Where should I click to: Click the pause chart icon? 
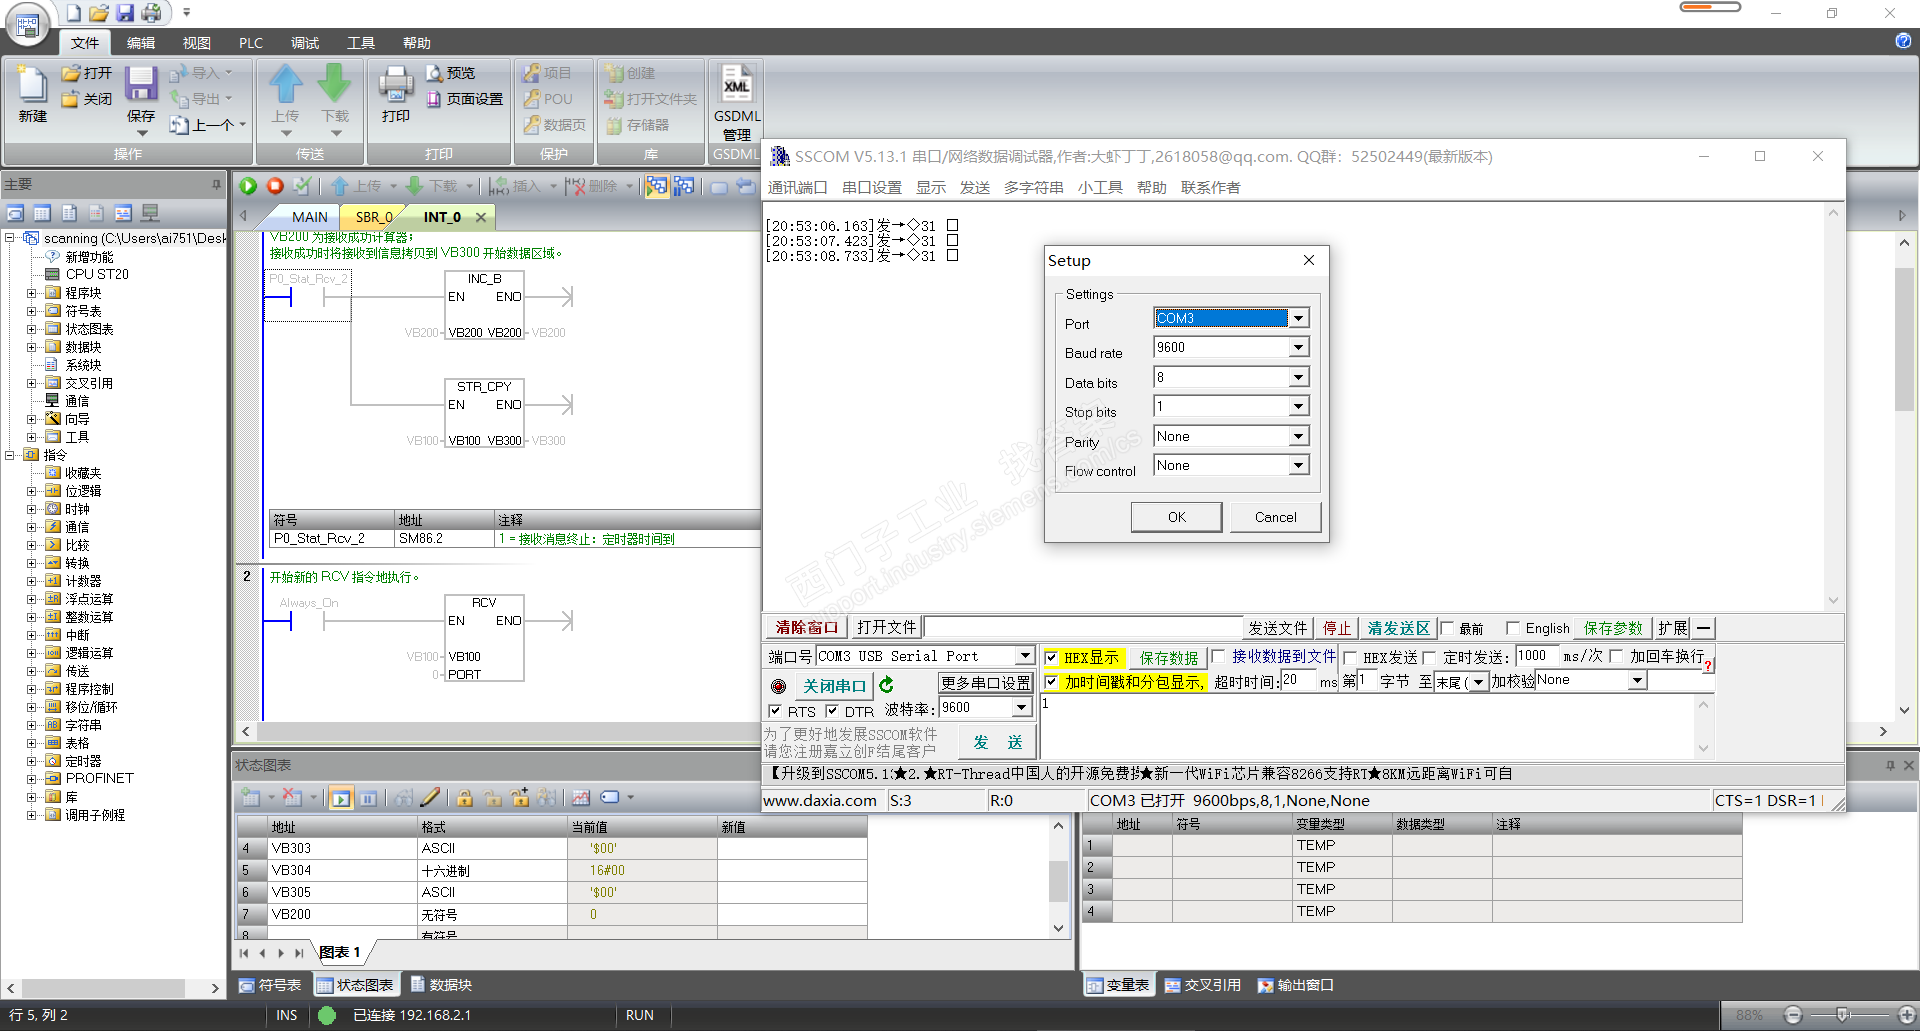point(369,798)
